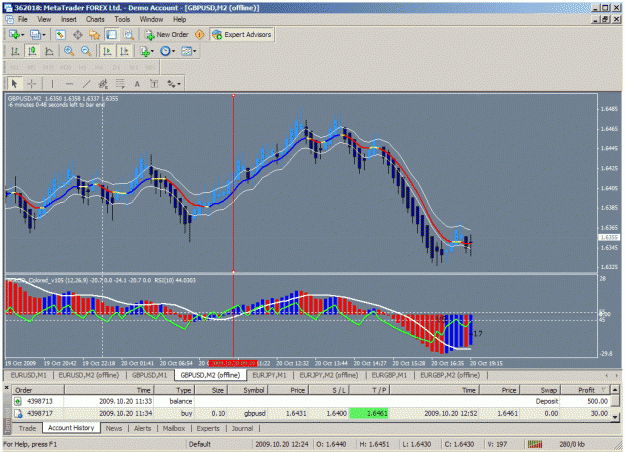Draw a vertical line tool
This screenshot has height=452, width=625.
point(52,84)
